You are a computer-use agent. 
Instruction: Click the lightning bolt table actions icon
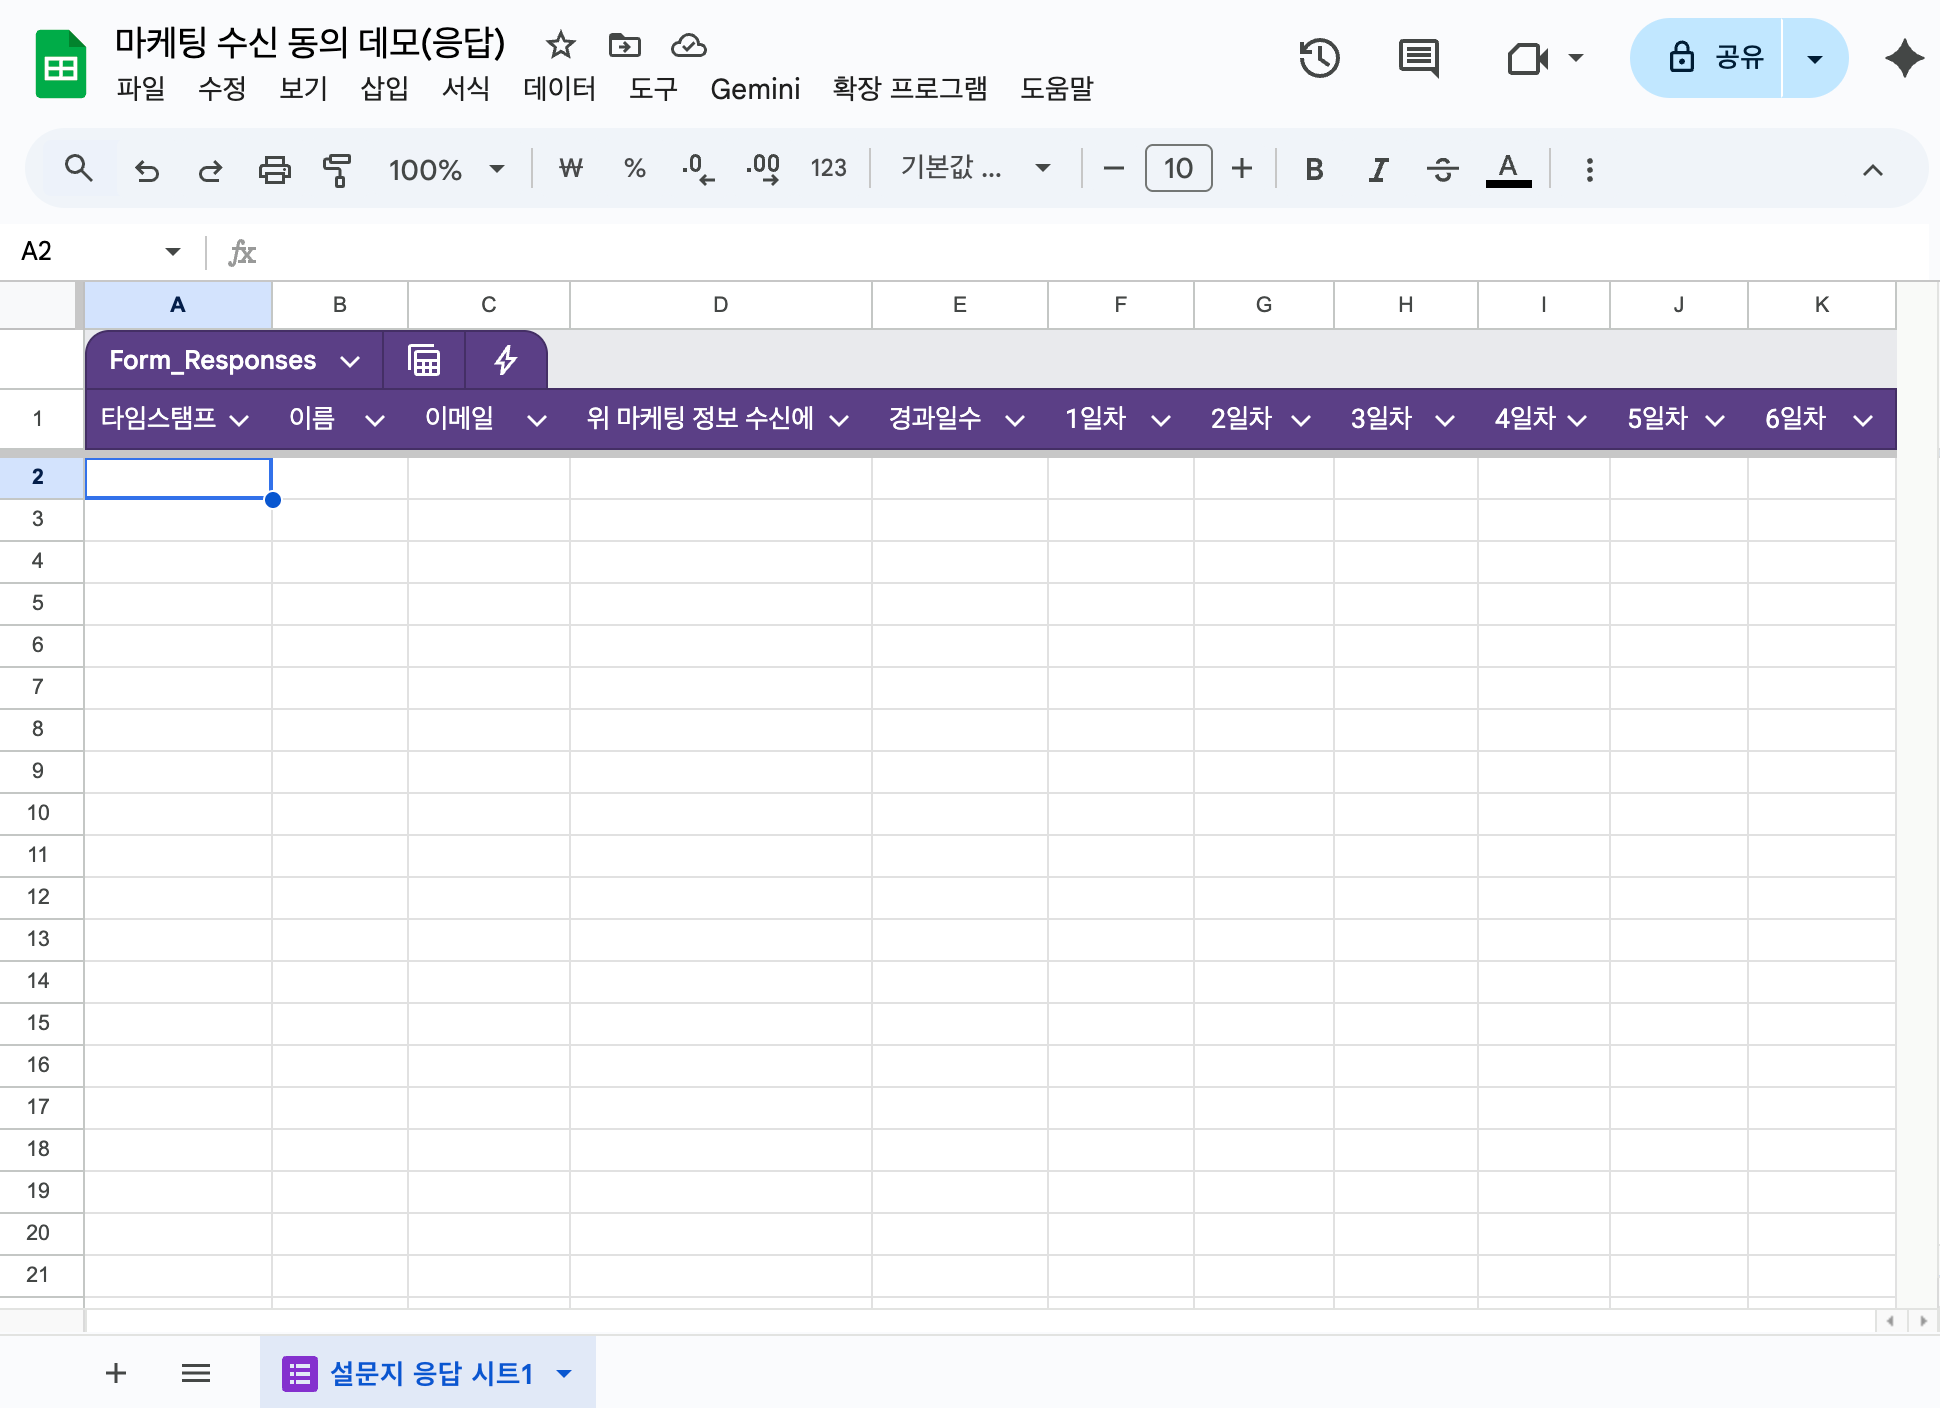506,360
